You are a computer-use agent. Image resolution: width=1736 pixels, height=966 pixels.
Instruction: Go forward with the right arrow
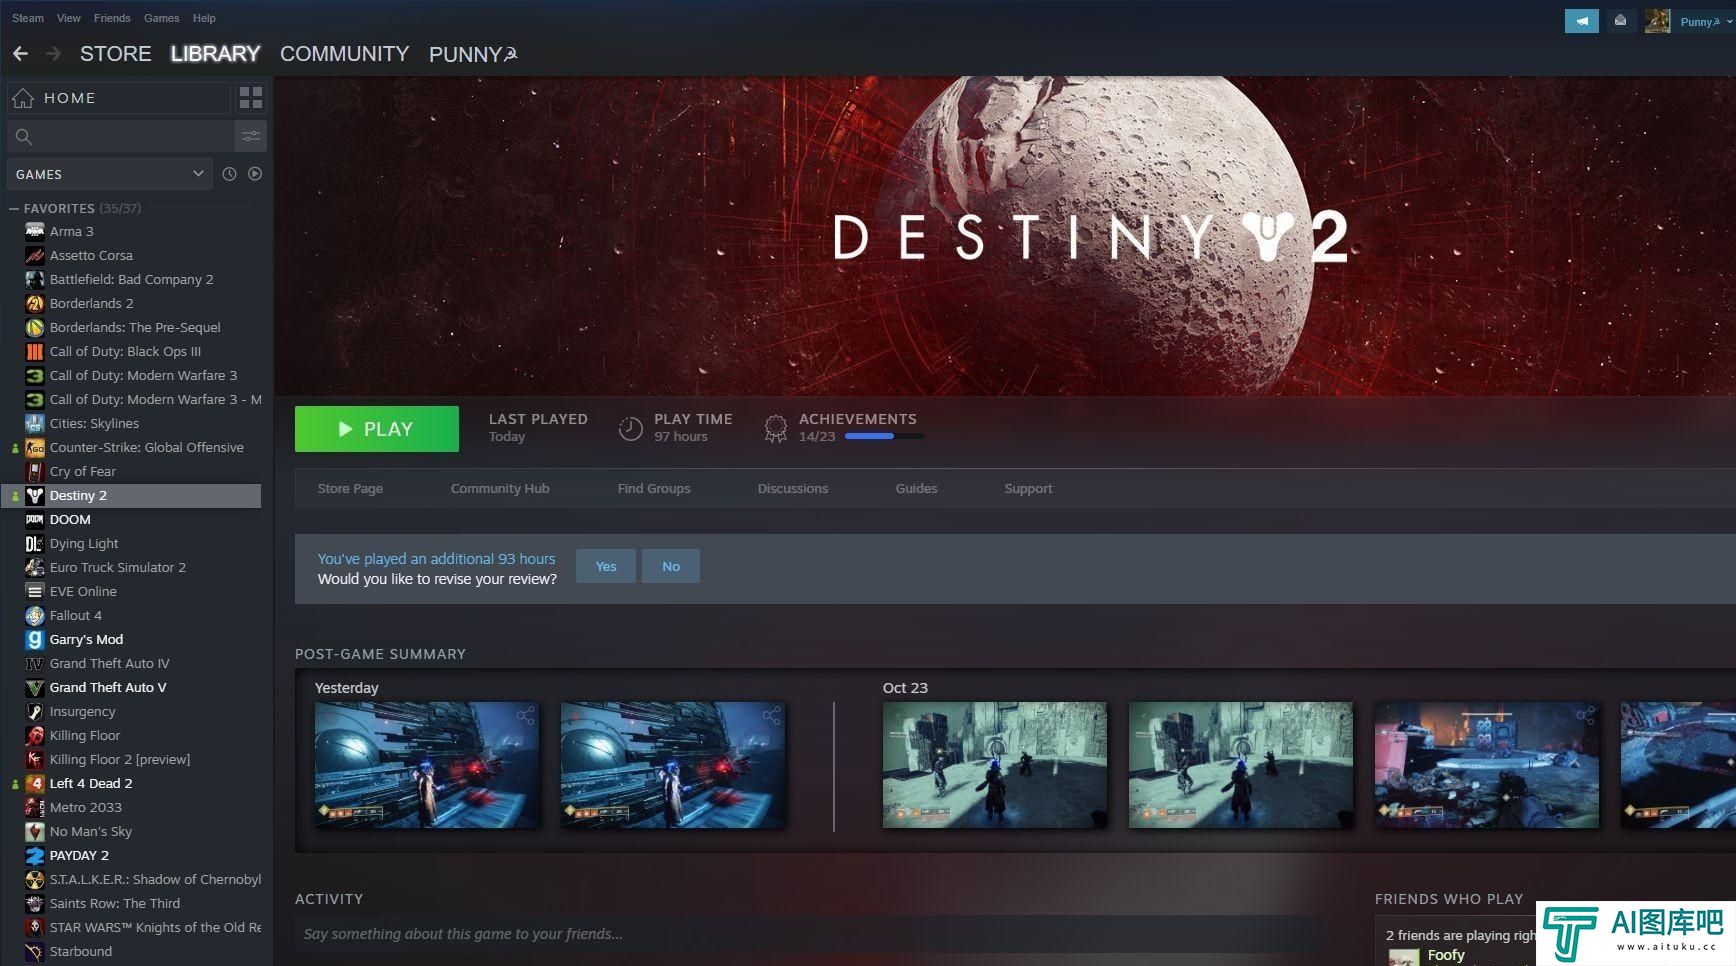[54, 54]
